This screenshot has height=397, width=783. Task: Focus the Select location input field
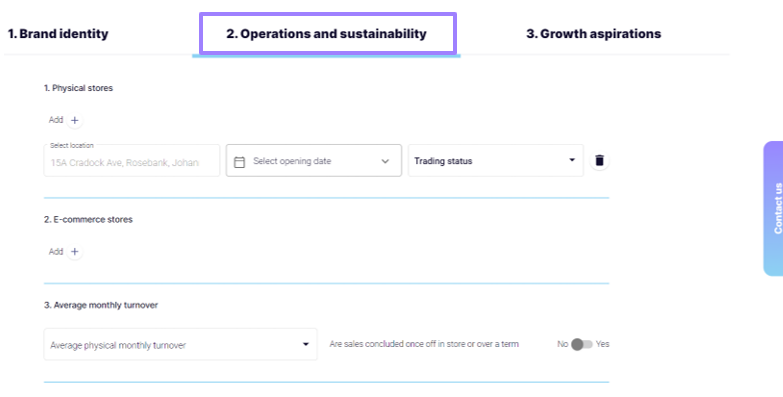coord(132,160)
